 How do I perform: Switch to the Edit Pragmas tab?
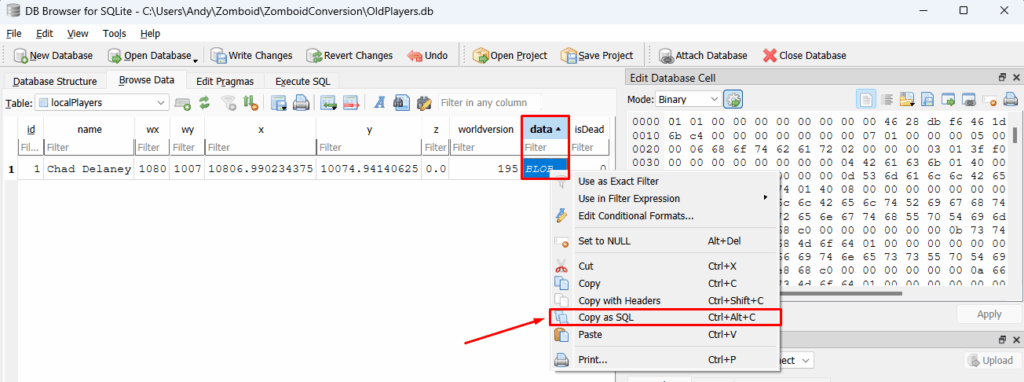pyautogui.click(x=226, y=81)
